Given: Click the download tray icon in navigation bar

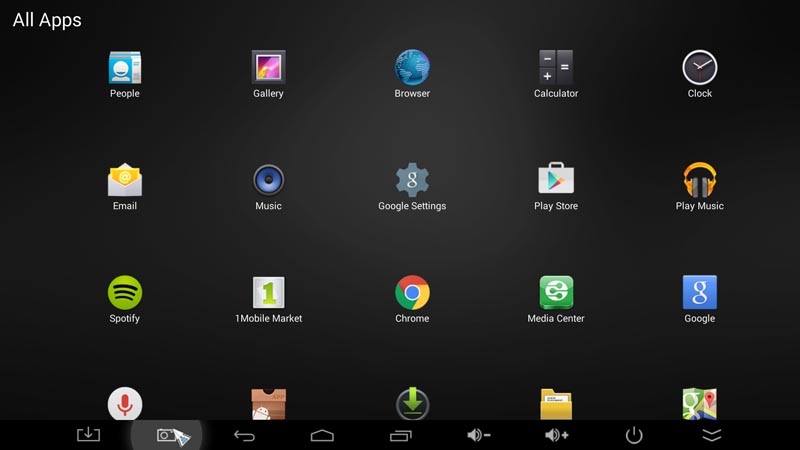Looking at the screenshot, I should click(88, 435).
